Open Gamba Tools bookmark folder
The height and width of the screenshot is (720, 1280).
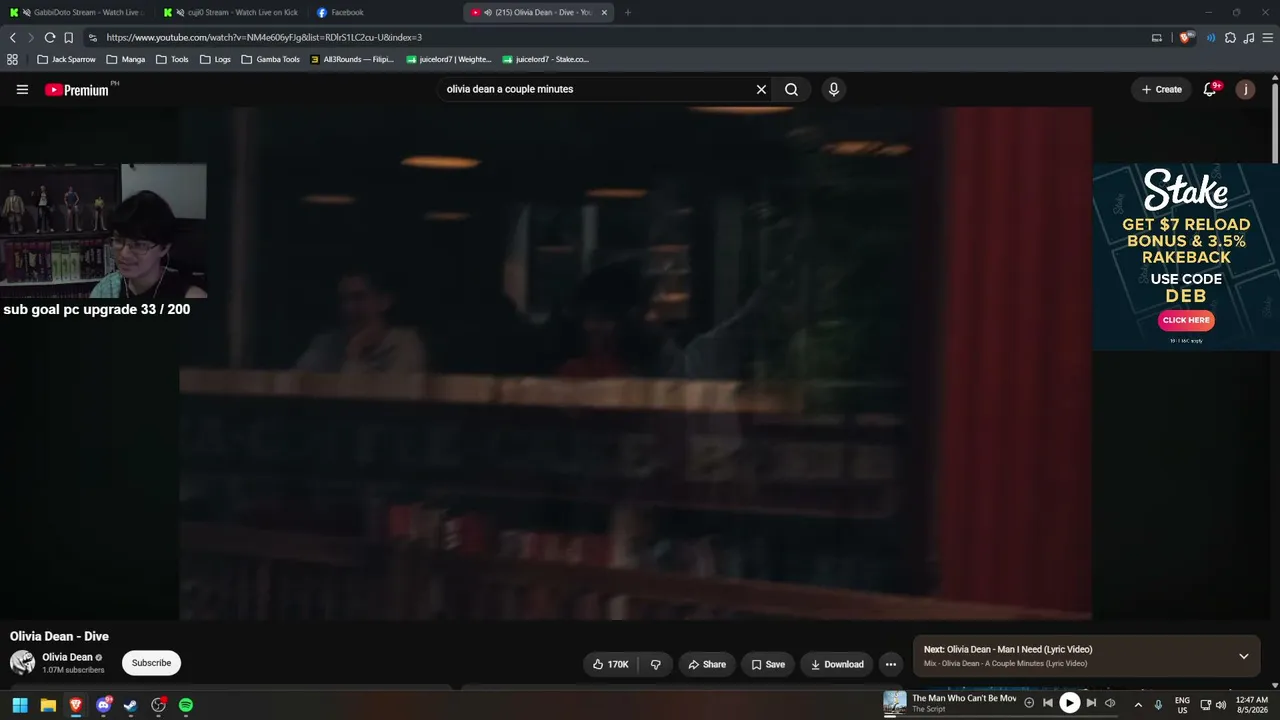[270, 59]
